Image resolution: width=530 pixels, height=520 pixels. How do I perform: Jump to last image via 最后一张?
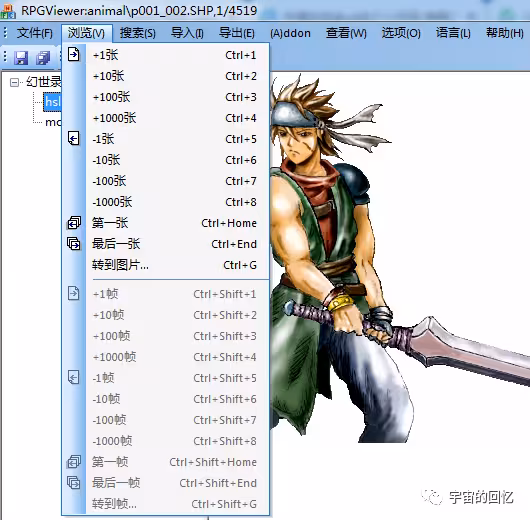[x=166, y=244]
